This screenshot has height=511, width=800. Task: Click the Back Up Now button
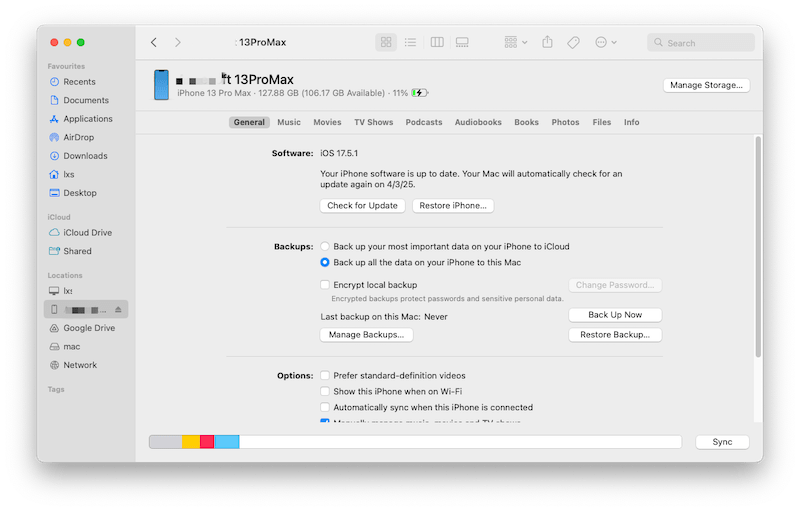[x=615, y=315]
